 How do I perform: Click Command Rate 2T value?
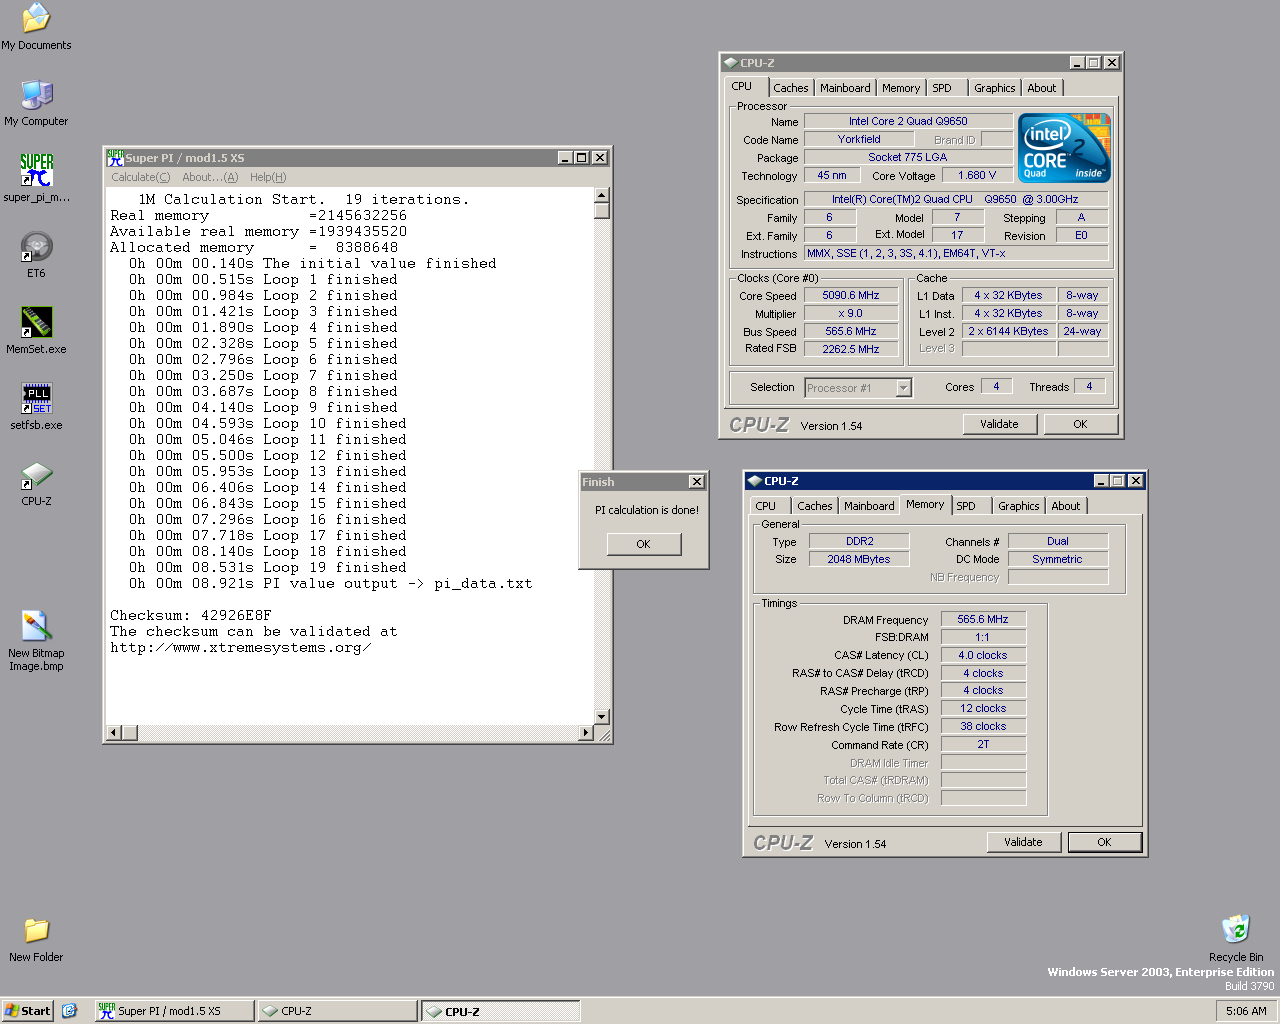pyautogui.click(x=983, y=745)
